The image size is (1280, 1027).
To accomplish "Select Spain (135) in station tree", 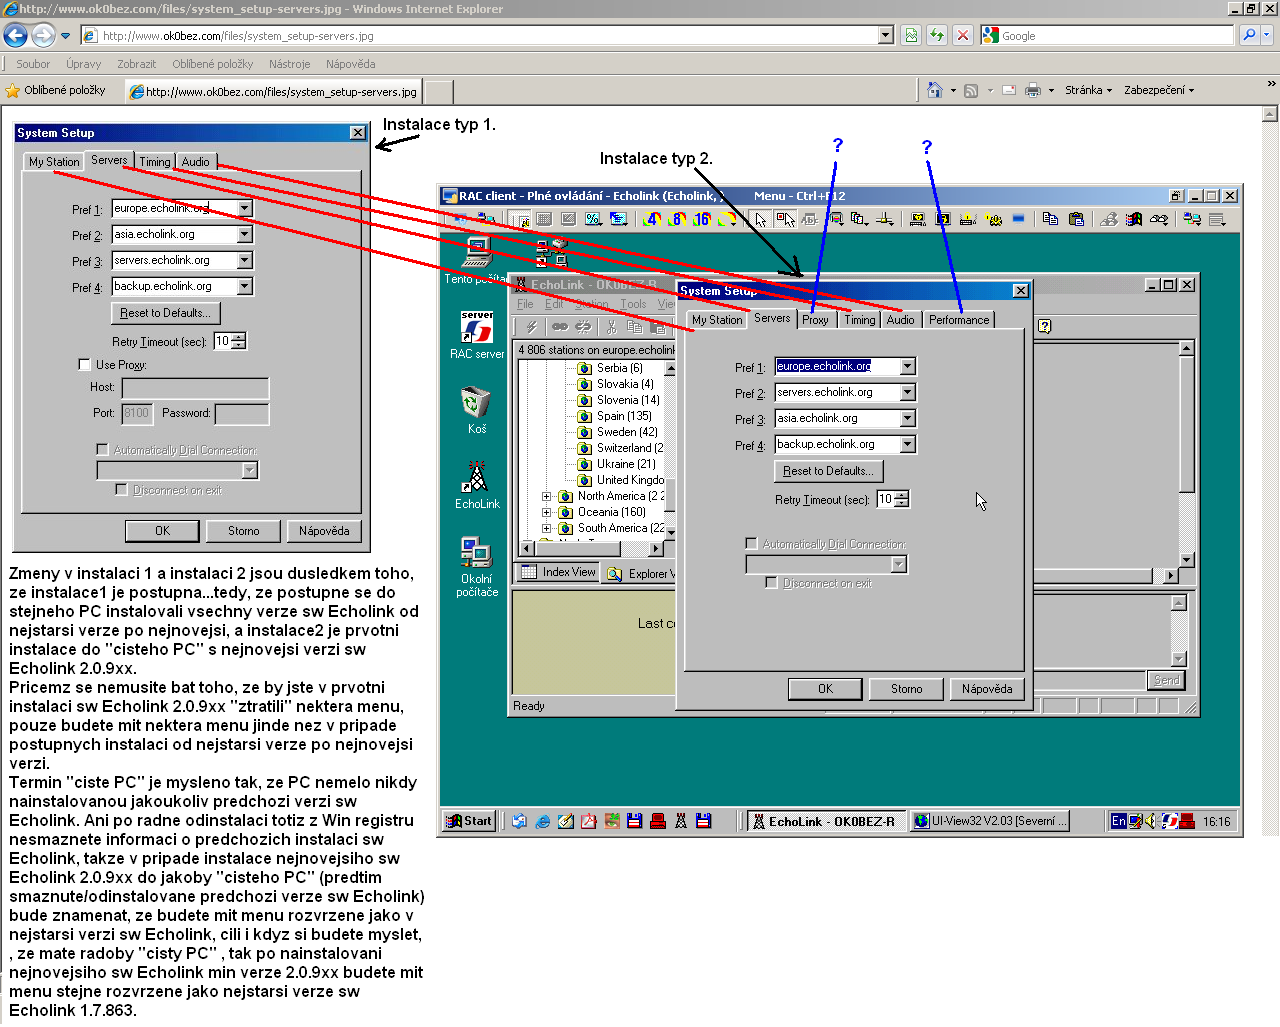I will tap(623, 416).
